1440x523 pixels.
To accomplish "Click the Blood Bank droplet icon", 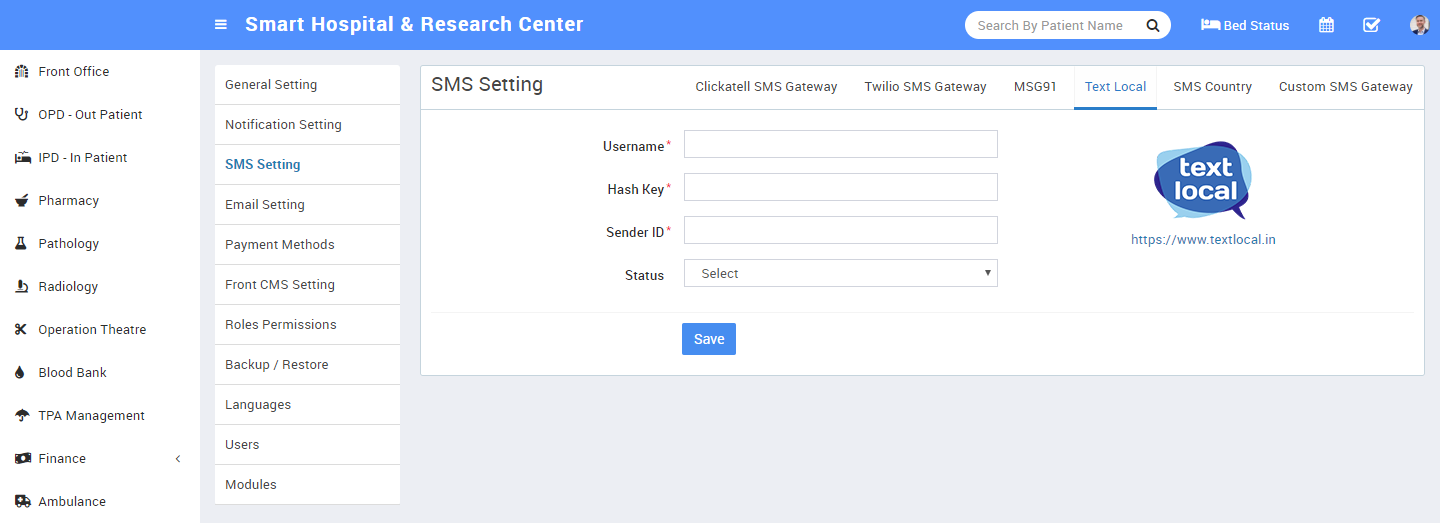I will (x=20, y=373).
